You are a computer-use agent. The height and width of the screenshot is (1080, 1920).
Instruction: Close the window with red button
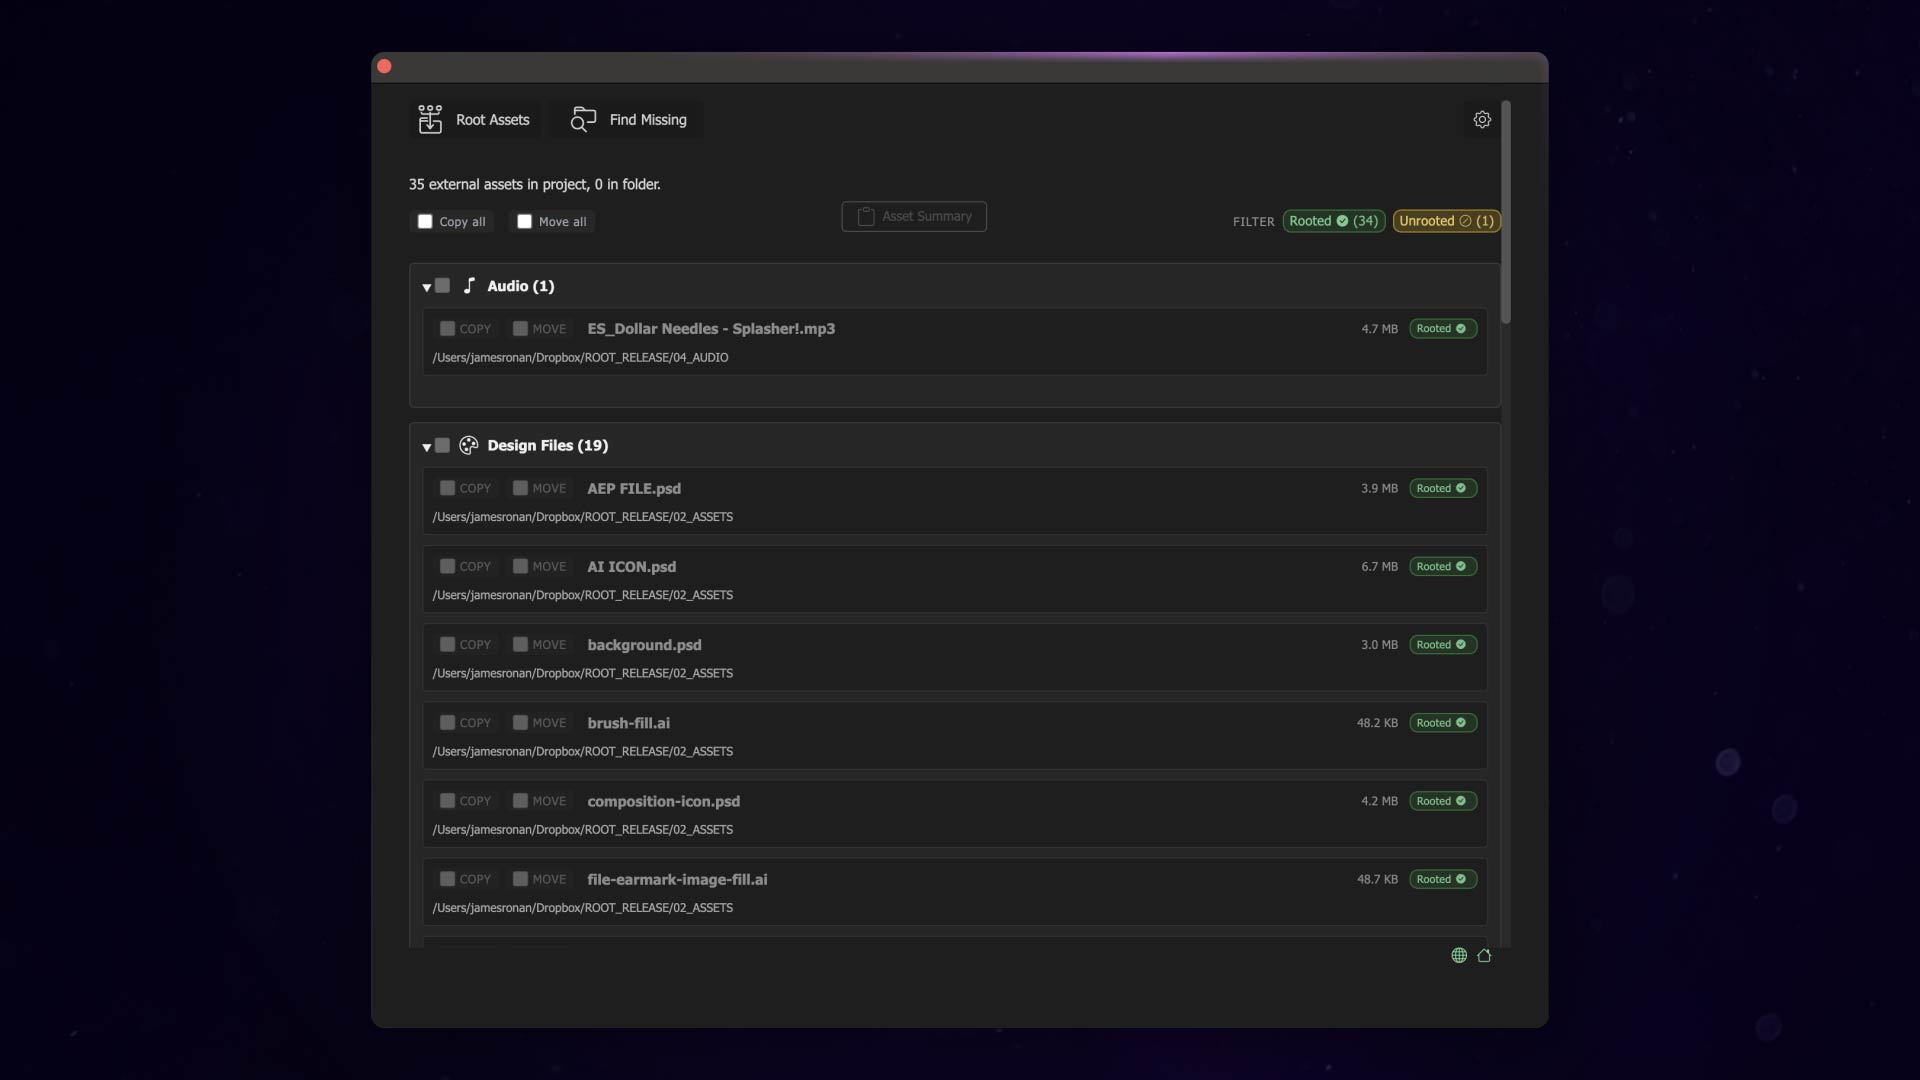point(384,67)
